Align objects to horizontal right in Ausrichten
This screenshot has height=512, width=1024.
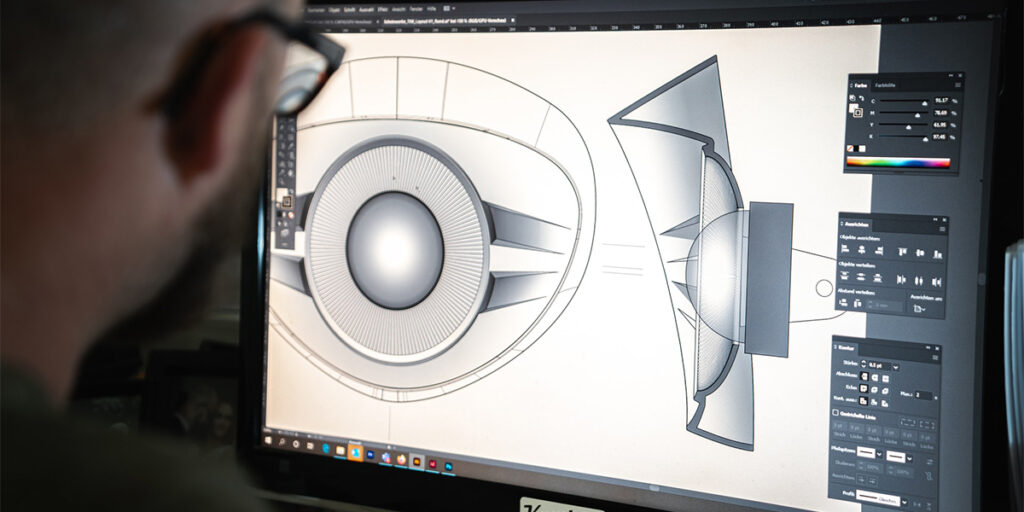[x=879, y=251]
